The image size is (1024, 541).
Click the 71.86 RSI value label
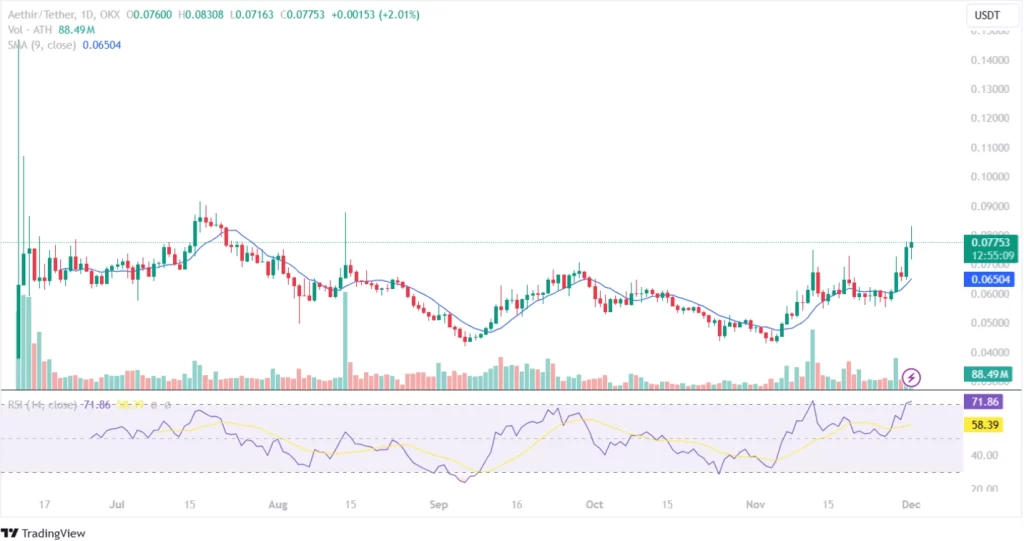coord(984,402)
